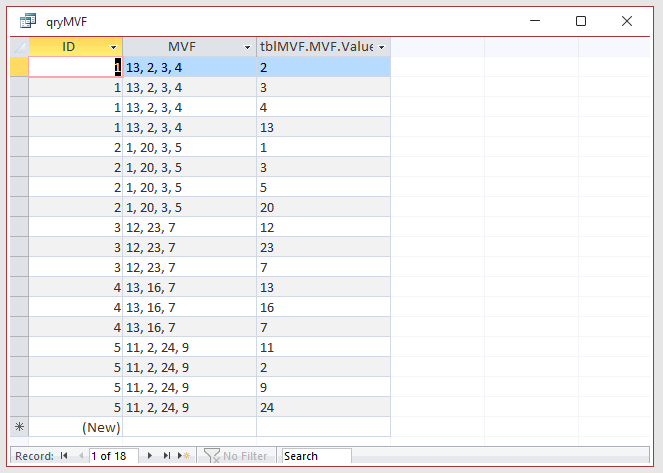
Task: Click the No Filter indicator button
Action: pos(236,456)
